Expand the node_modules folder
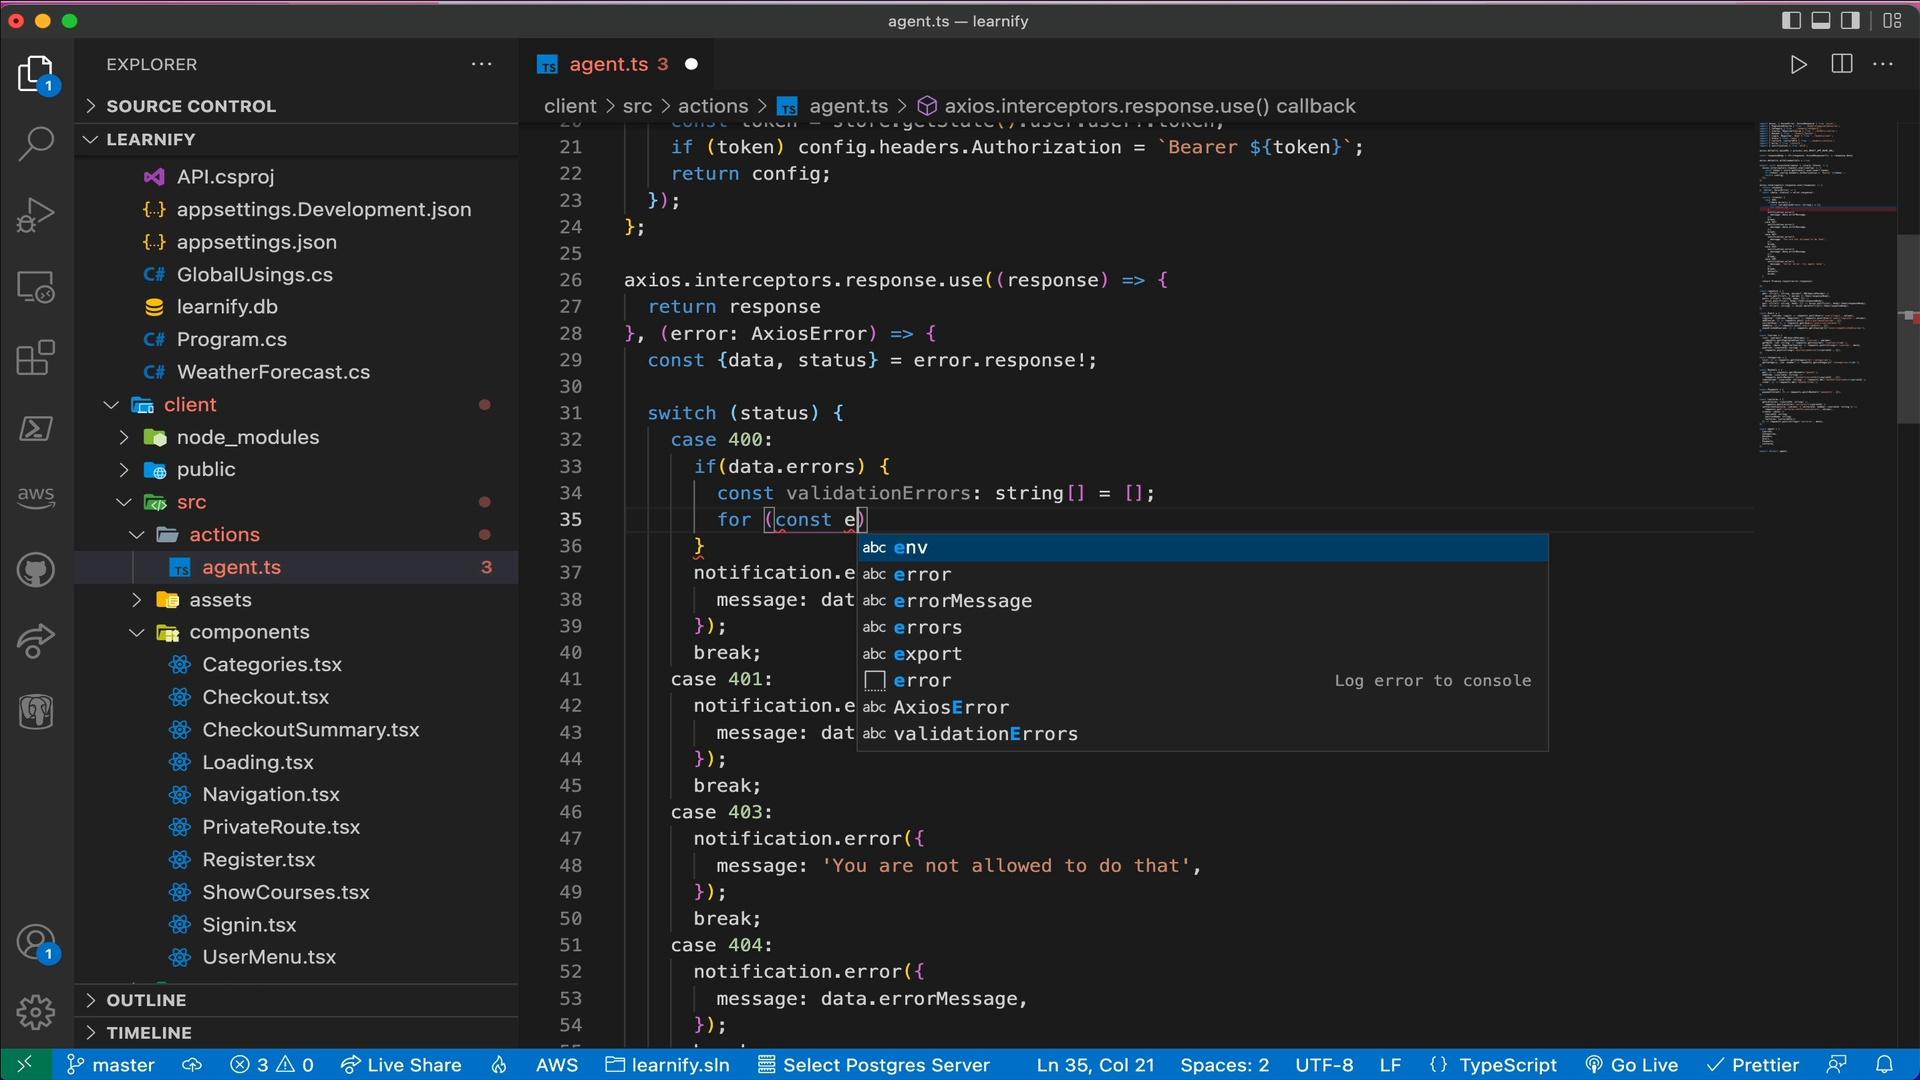The image size is (1920, 1080). tap(248, 437)
